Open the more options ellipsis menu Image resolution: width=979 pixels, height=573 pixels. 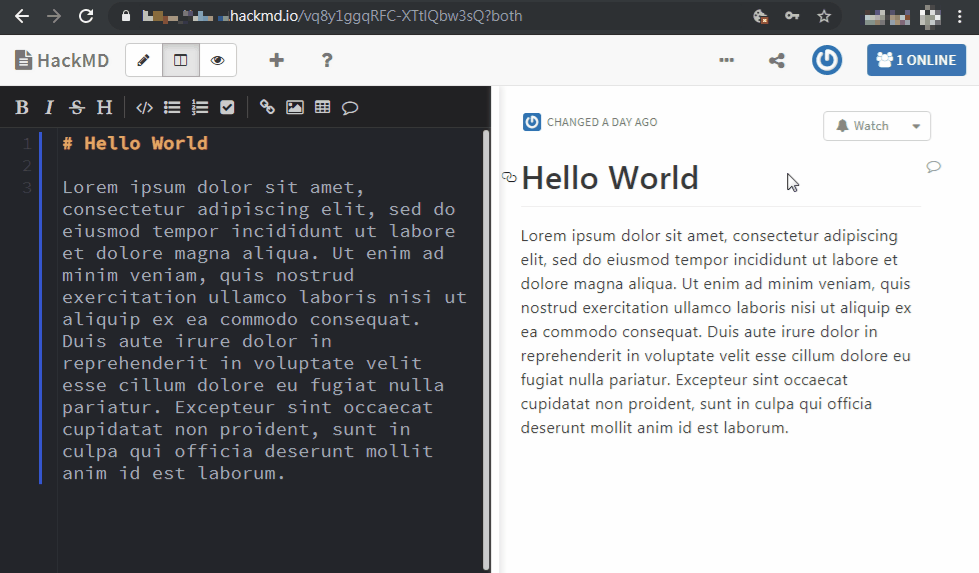tap(726, 60)
